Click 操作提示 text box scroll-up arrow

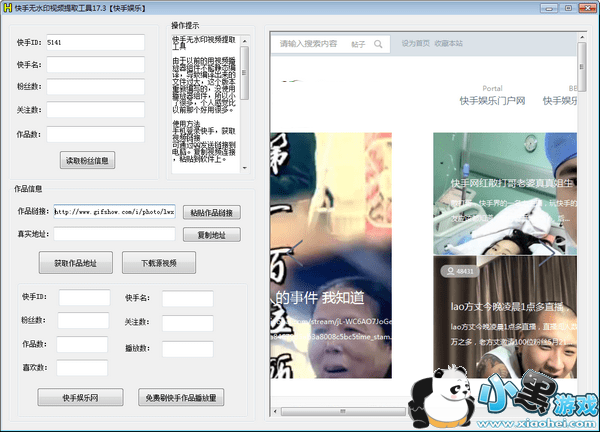click(245, 41)
